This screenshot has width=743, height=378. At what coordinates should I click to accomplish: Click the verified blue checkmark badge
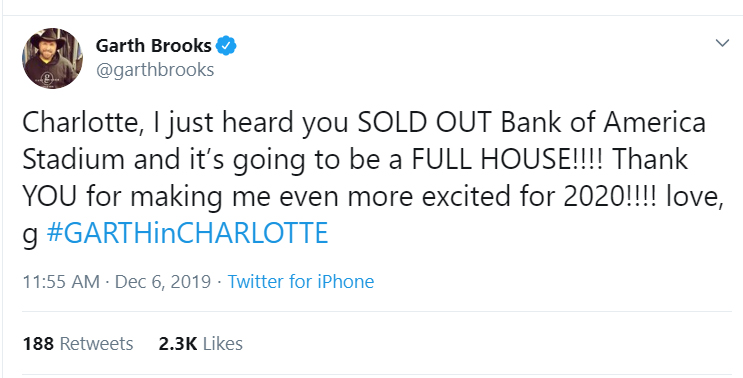pos(226,46)
